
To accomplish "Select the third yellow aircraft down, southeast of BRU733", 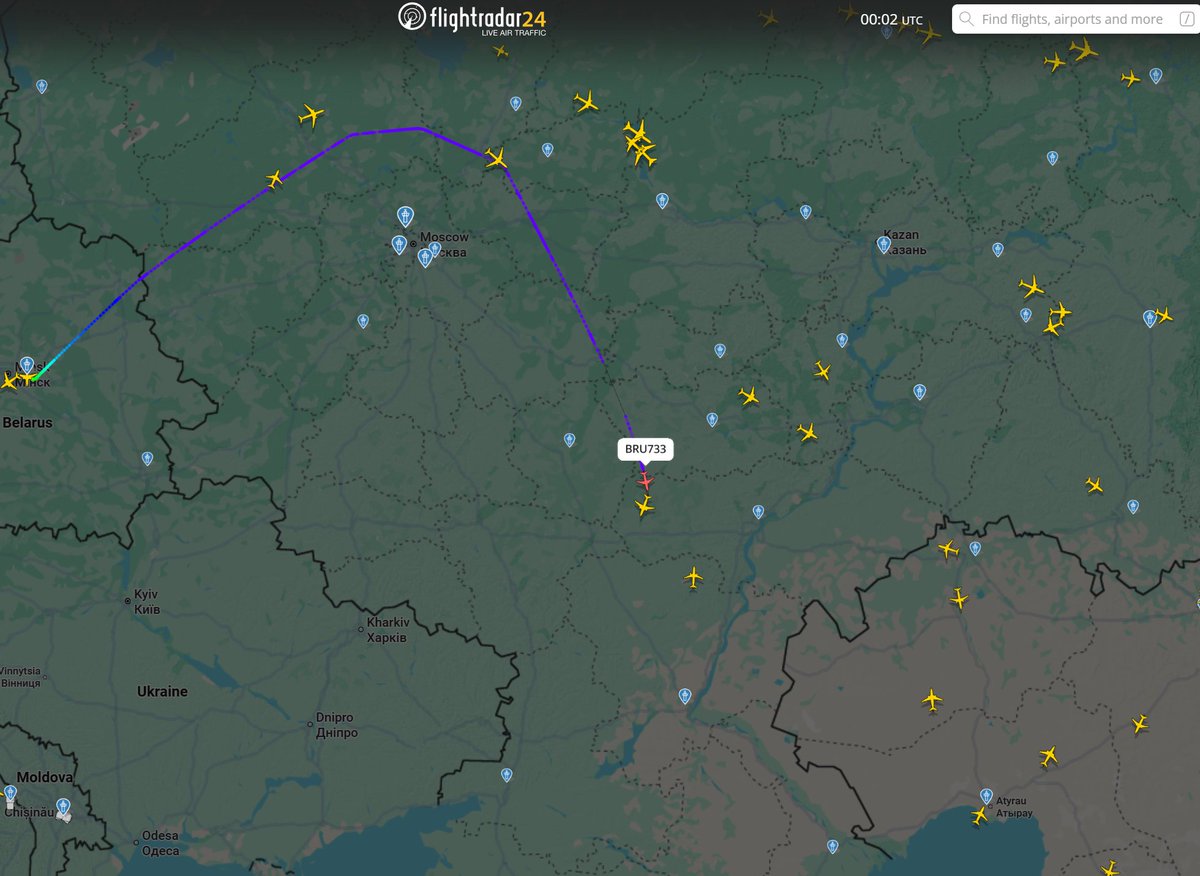I will tap(694, 578).
